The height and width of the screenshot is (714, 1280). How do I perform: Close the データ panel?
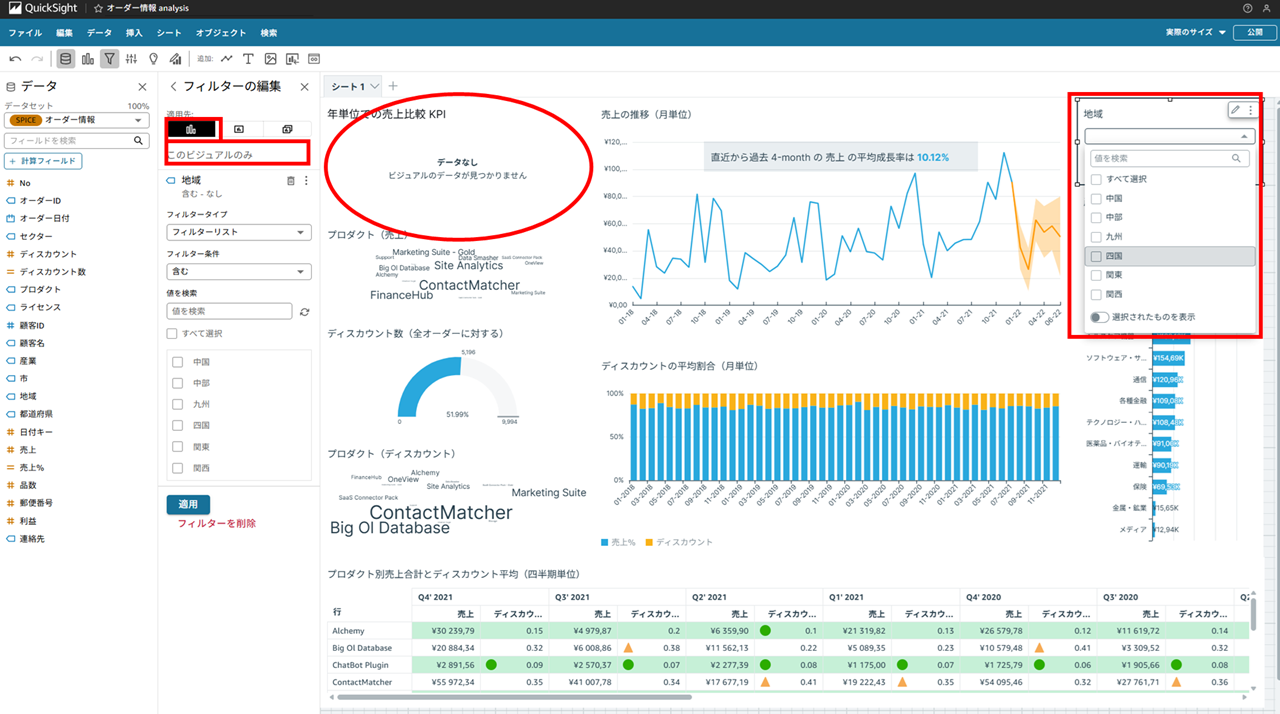coord(142,87)
